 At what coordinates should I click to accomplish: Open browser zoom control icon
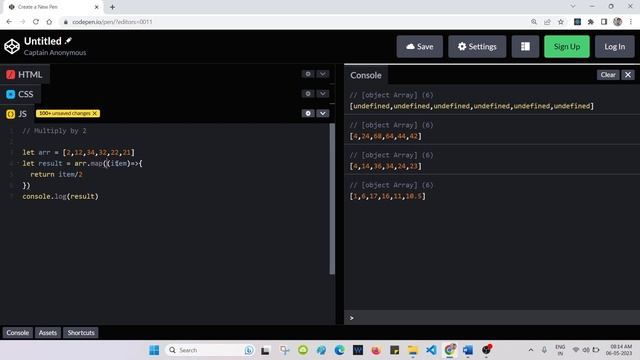tap(534, 22)
